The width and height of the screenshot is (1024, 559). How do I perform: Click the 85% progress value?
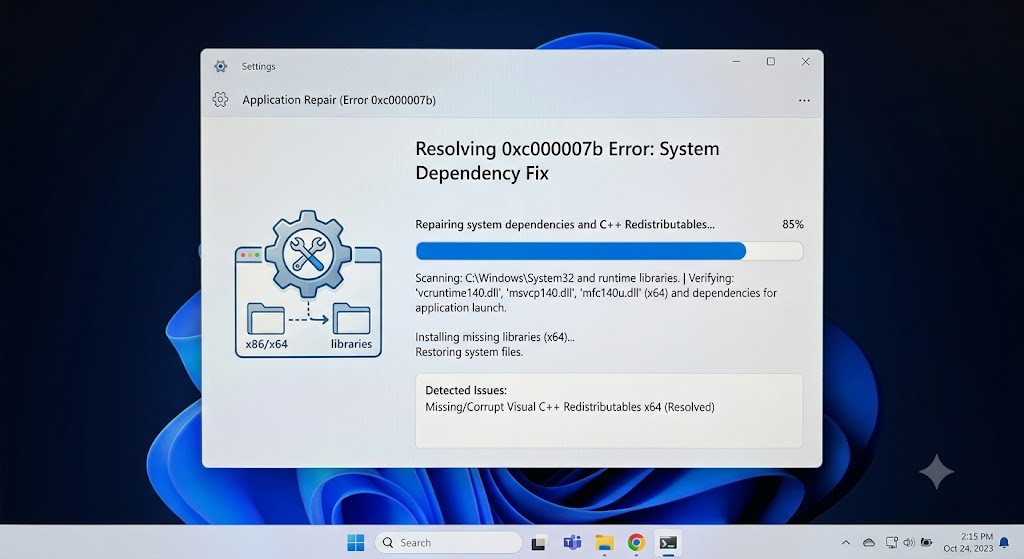[x=793, y=224]
